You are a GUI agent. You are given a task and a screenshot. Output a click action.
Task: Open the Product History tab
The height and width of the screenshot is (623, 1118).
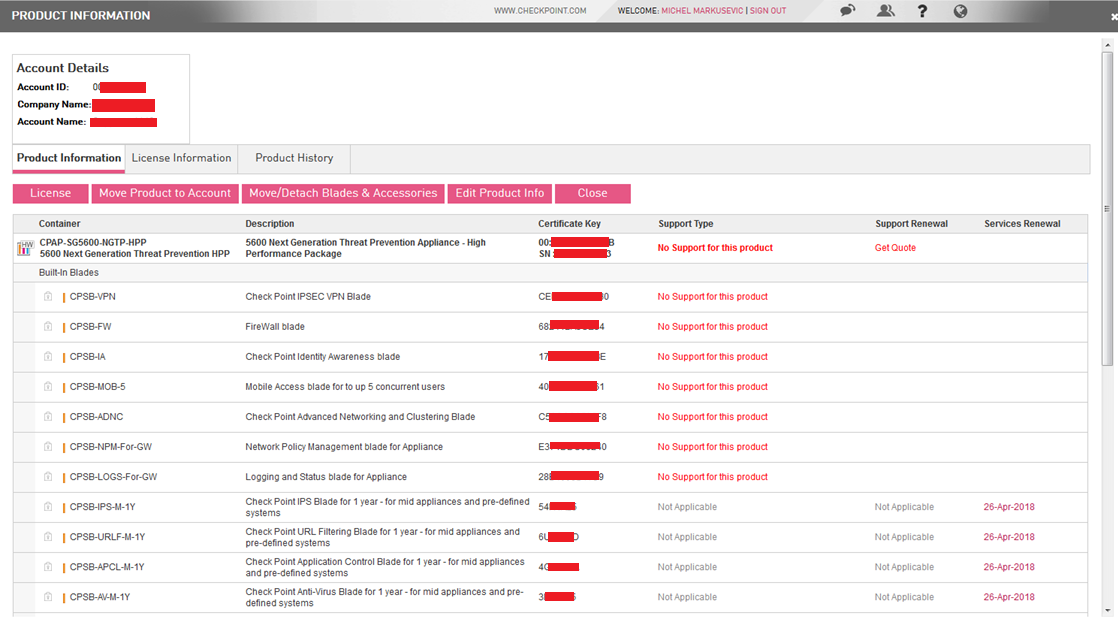click(x=294, y=158)
